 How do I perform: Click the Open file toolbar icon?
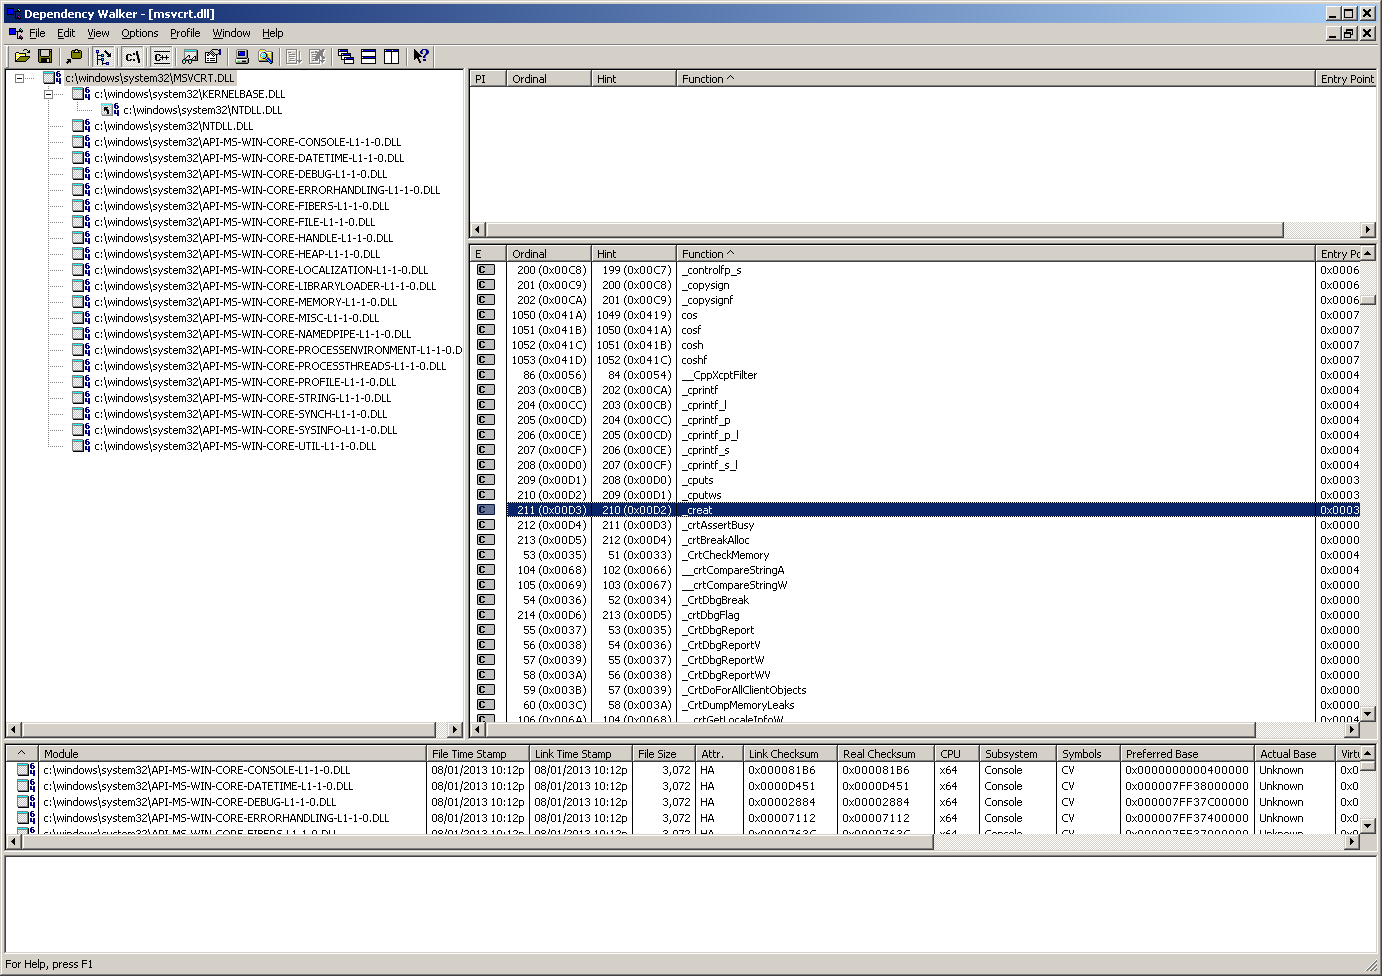point(22,57)
